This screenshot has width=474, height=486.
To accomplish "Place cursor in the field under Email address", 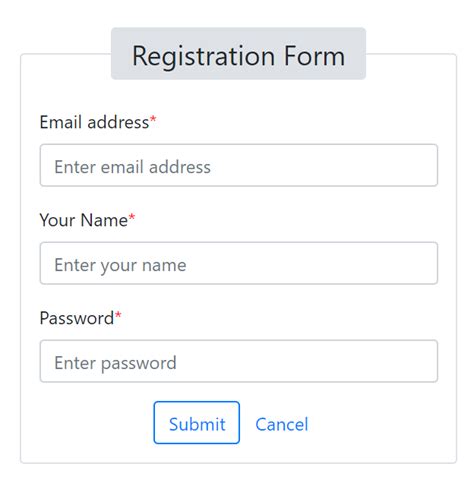I will coord(239,165).
